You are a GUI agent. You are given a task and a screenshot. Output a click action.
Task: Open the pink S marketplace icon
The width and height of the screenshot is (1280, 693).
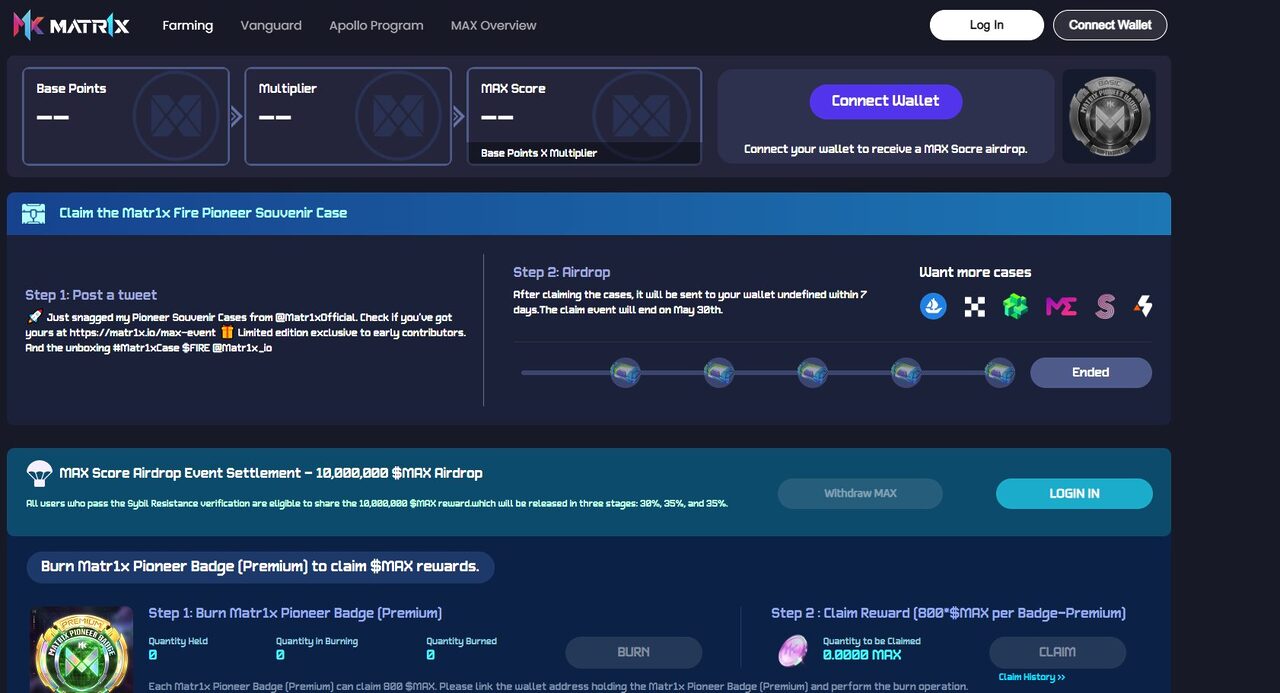coord(1104,306)
